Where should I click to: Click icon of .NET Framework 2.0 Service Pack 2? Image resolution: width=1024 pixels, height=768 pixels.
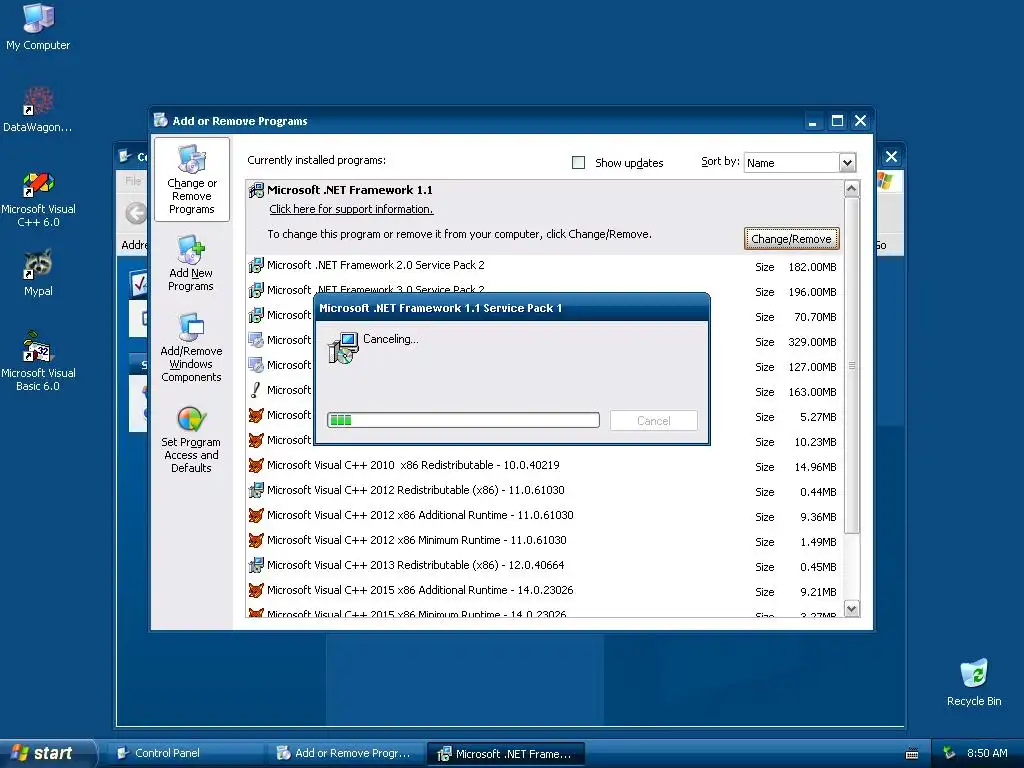[256, 265]
